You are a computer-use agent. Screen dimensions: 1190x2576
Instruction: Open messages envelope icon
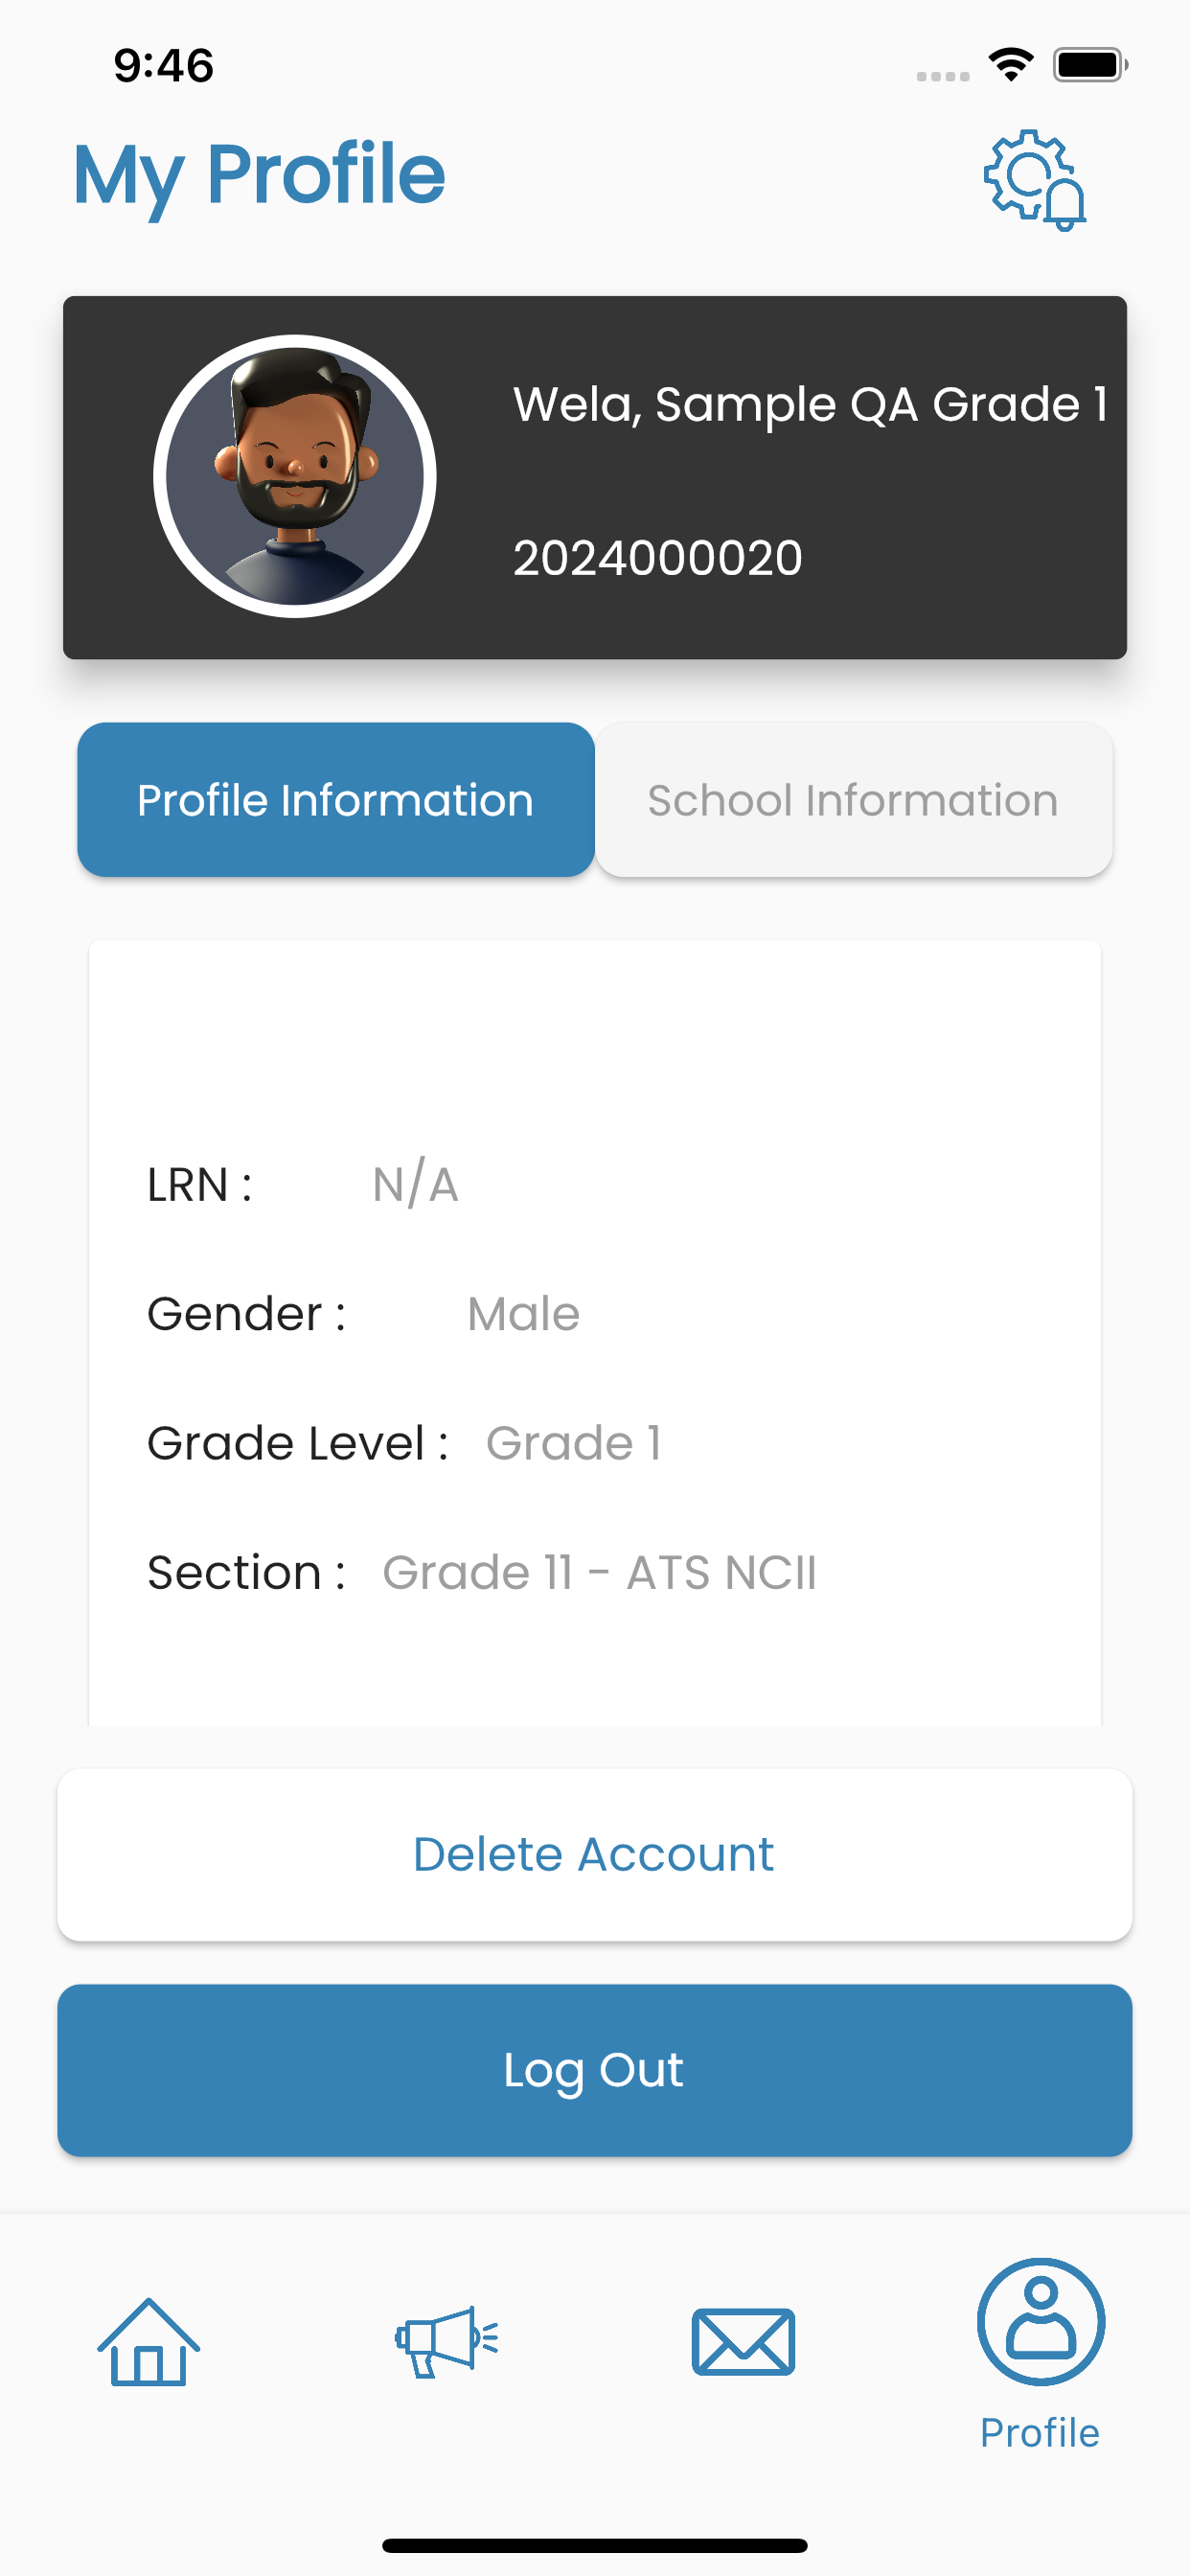pos(743,2342)
